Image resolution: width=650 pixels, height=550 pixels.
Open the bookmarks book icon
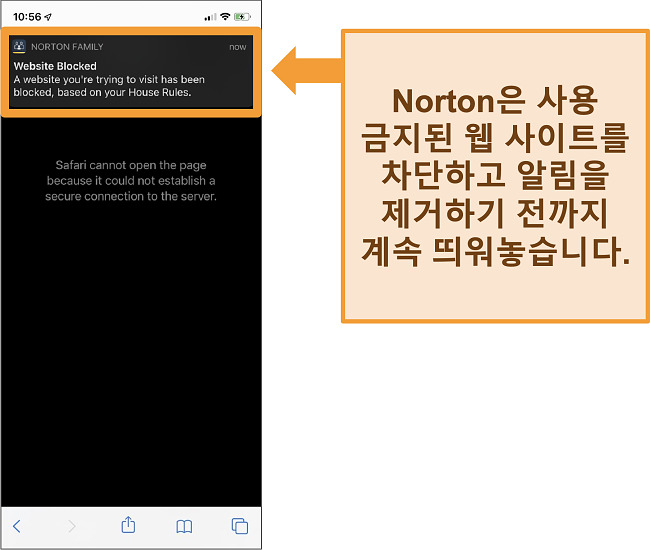(x=184, y=527)
